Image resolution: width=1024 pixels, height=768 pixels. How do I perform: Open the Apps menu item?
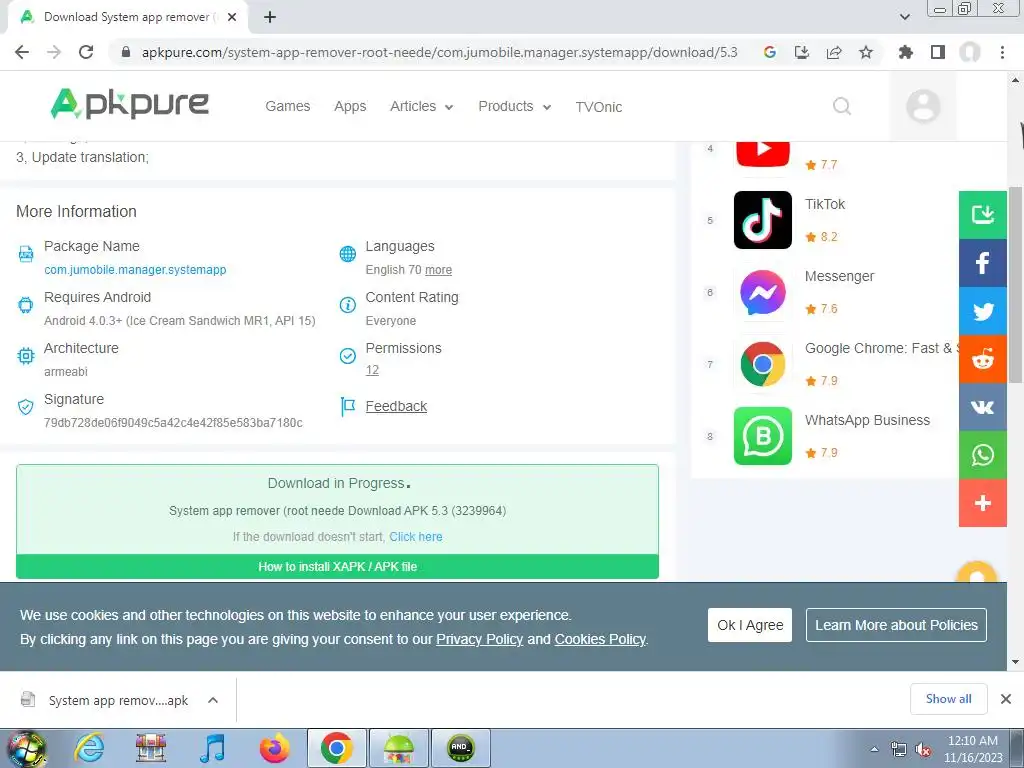click(x=350, y=106)
